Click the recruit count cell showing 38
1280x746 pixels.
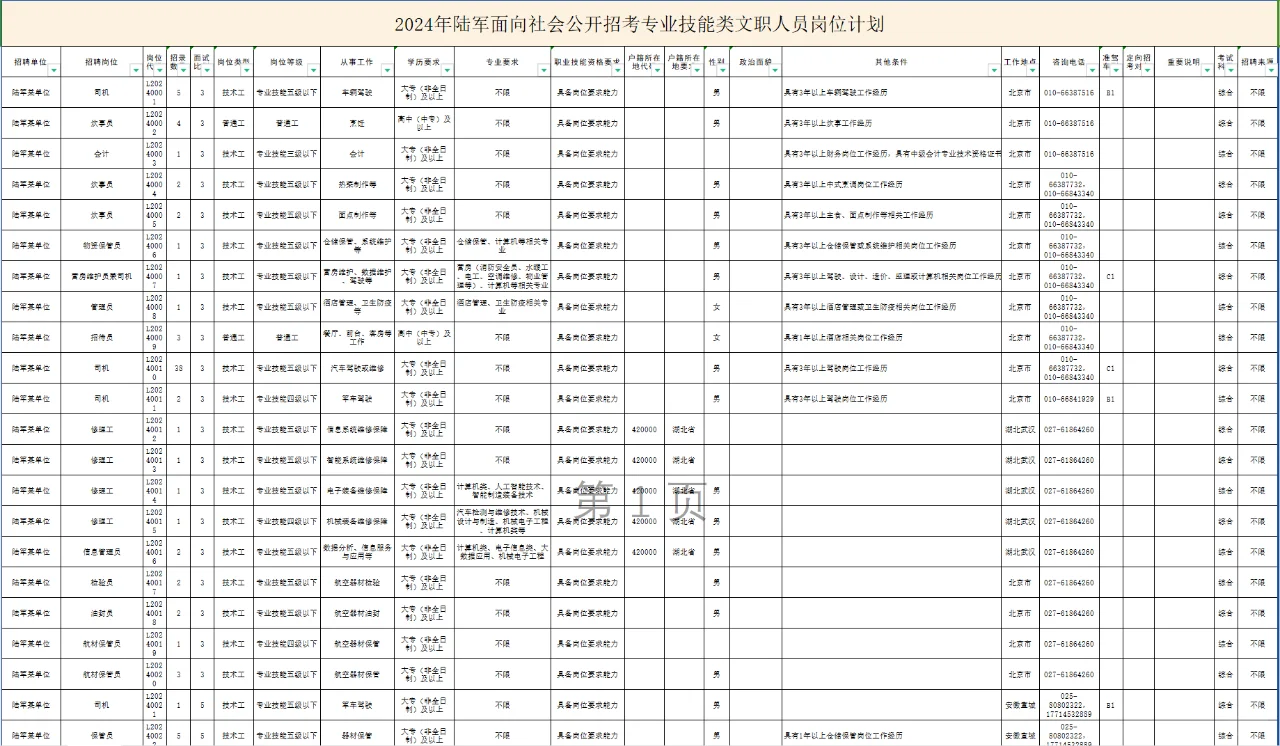click(178, 368)
